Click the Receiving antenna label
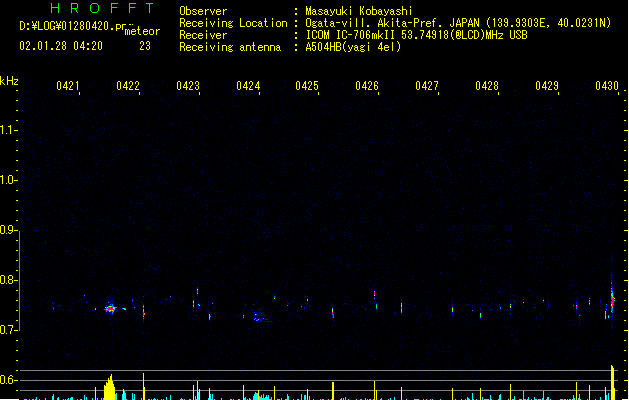This screenshot has width=629, height=400. click(x=230, y=47)
